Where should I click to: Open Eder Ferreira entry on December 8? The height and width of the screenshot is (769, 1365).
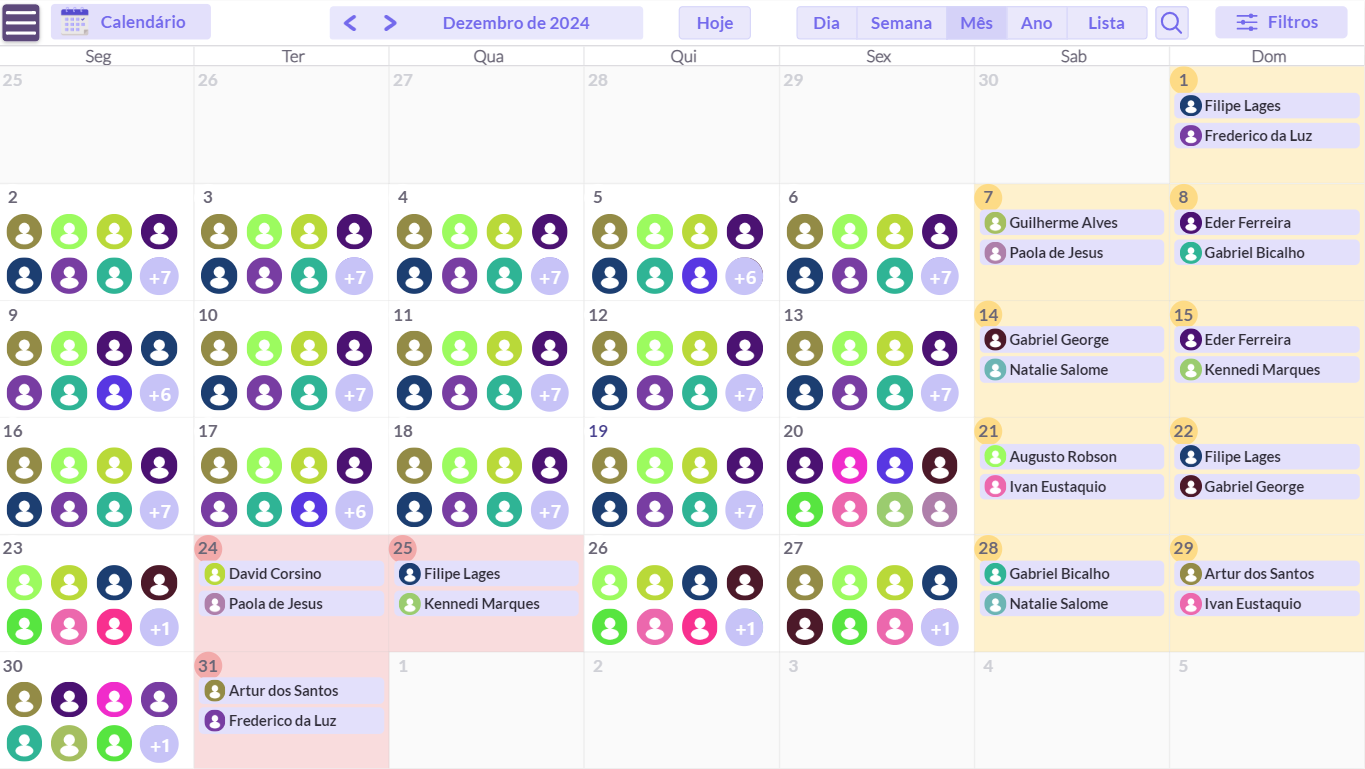[1267, 223]
